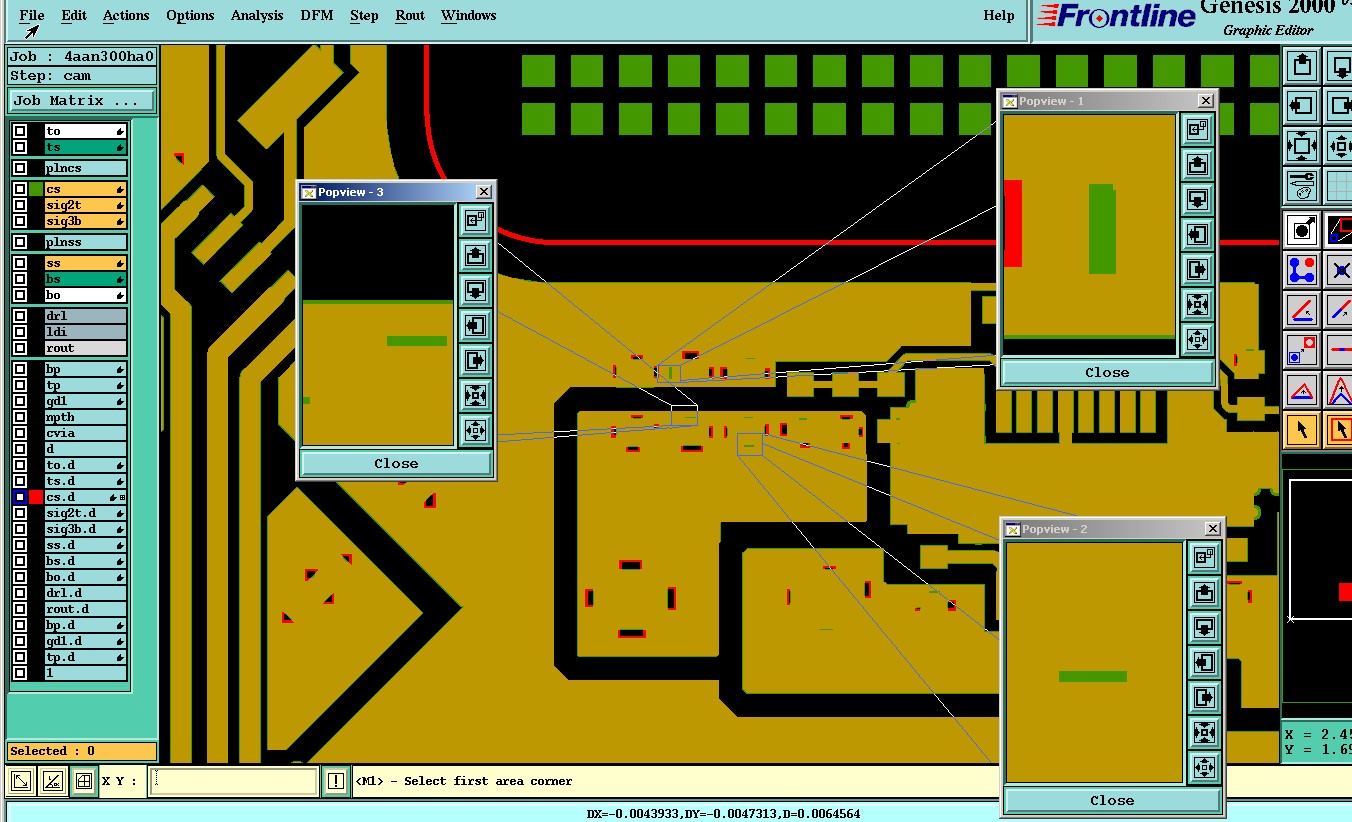Close Popview - 3 using the Close button
The height and width of the screenshot is (822, 1352).
[396, 463]
